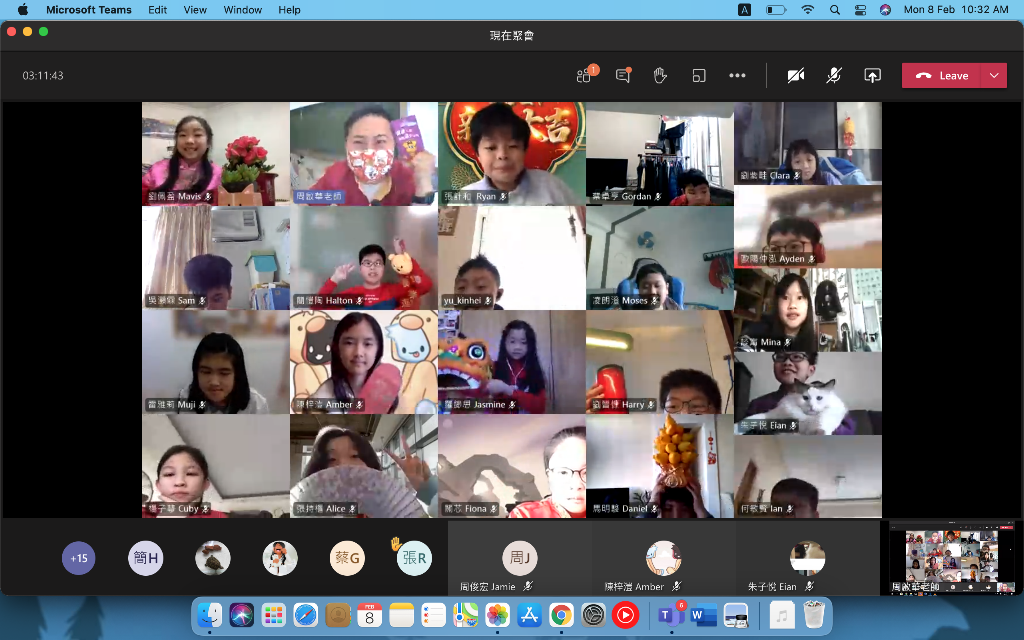
Task: Expand the Leave options dropdown arrow
Action: click(x=994, y=76)
